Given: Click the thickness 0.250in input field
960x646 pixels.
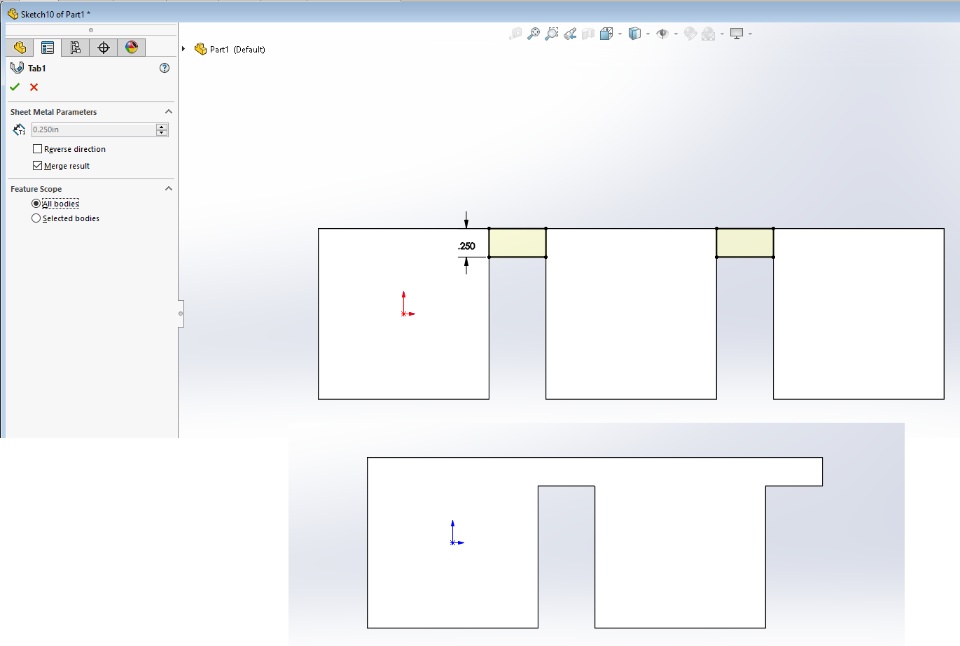Looking at the screenshot, I should (x=93, y=129).
